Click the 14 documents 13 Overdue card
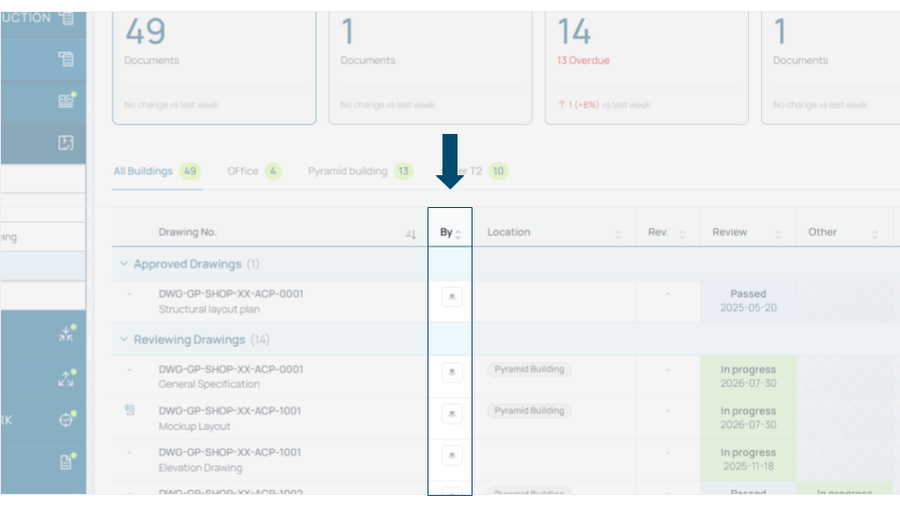This screenshot has width=900, height=506. (x=646, y=68)
